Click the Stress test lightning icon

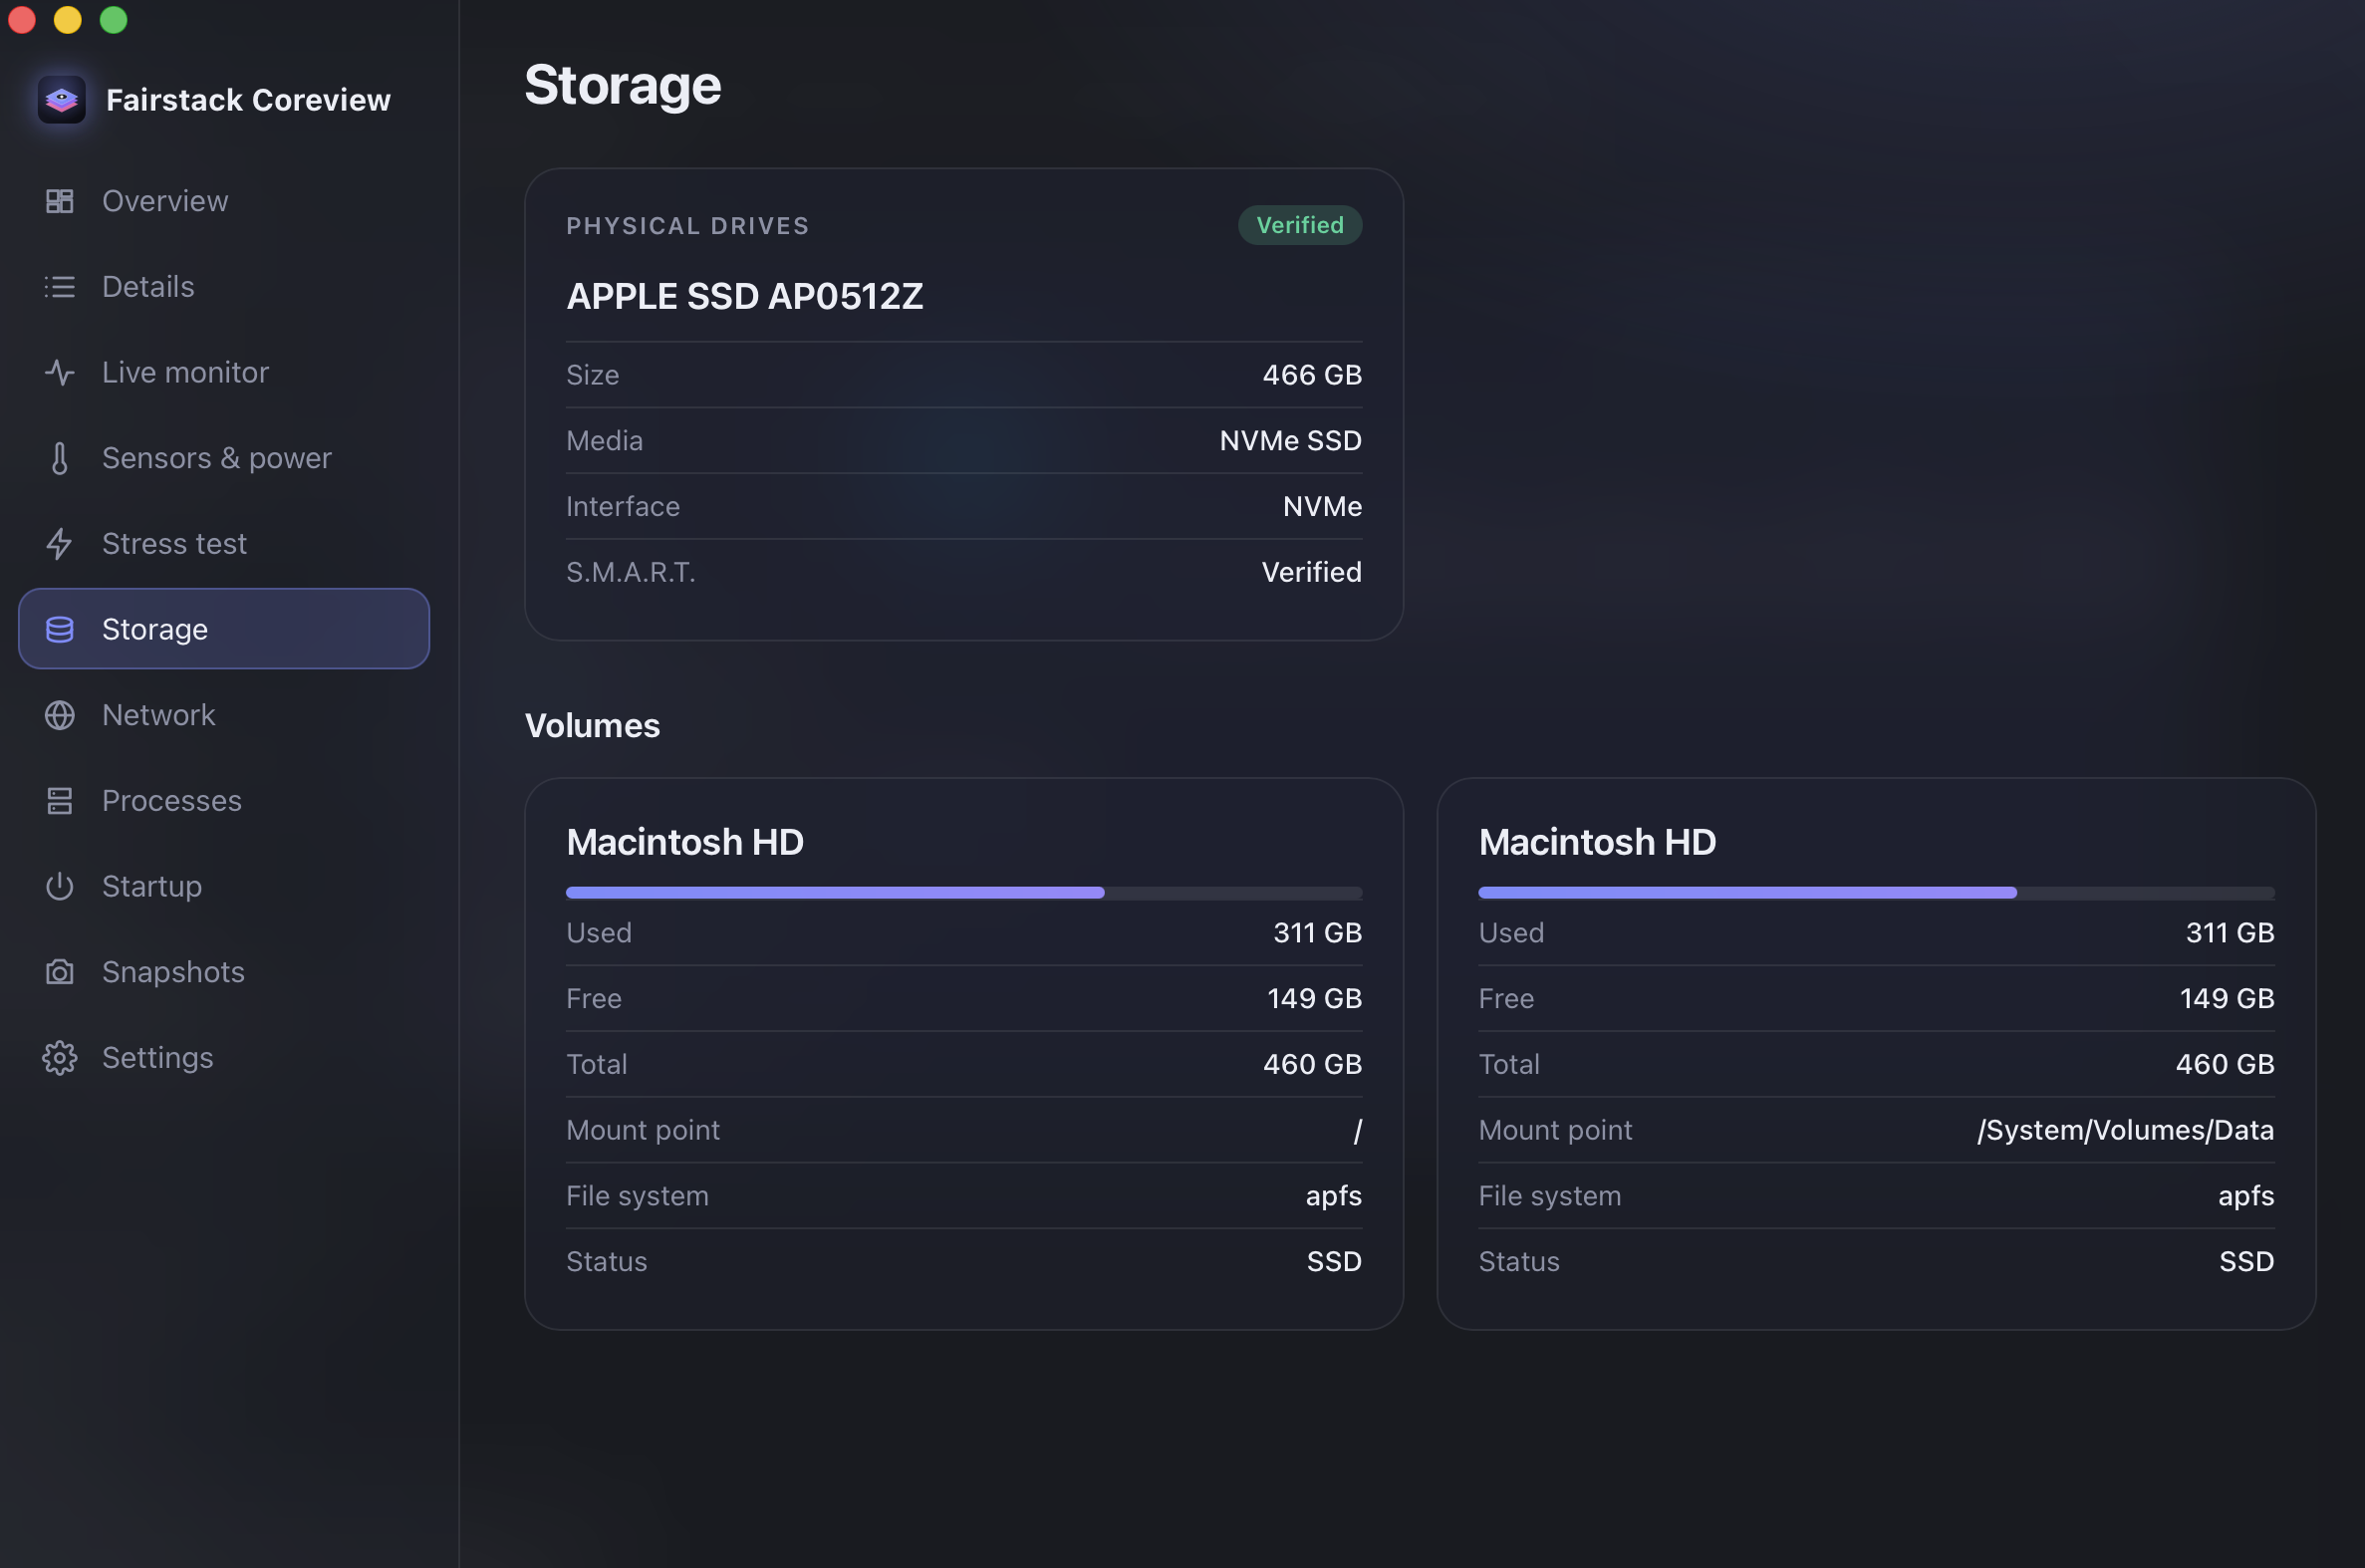60,544
